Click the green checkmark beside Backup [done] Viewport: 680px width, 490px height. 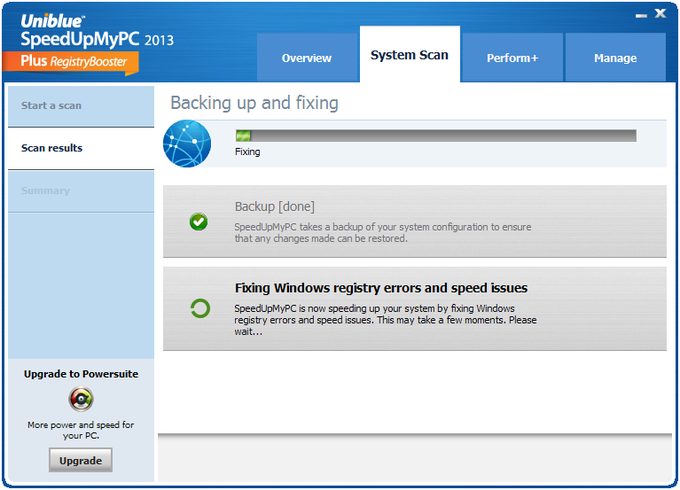point(199,222)
